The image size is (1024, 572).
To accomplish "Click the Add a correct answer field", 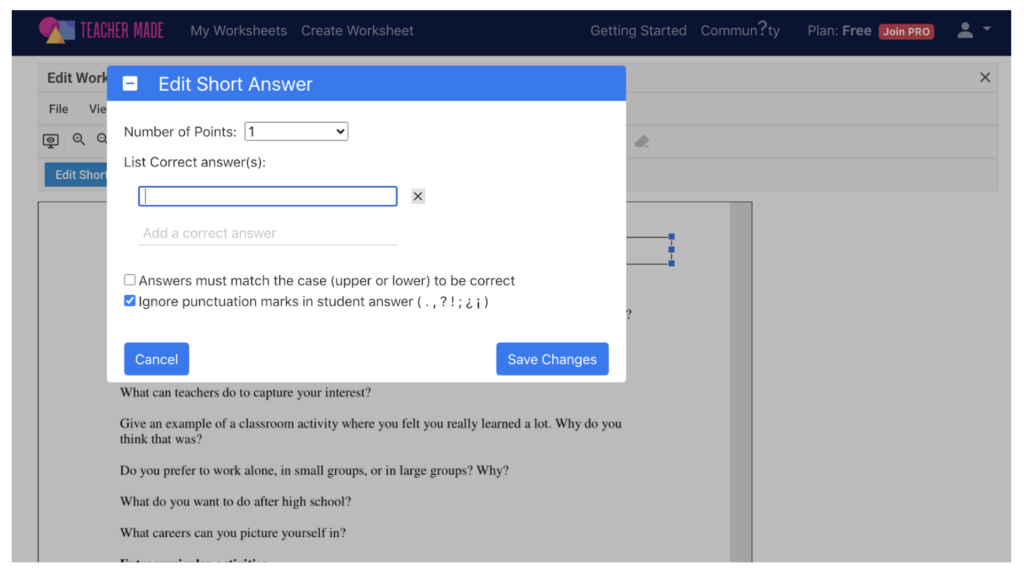I will click(268, 233).
